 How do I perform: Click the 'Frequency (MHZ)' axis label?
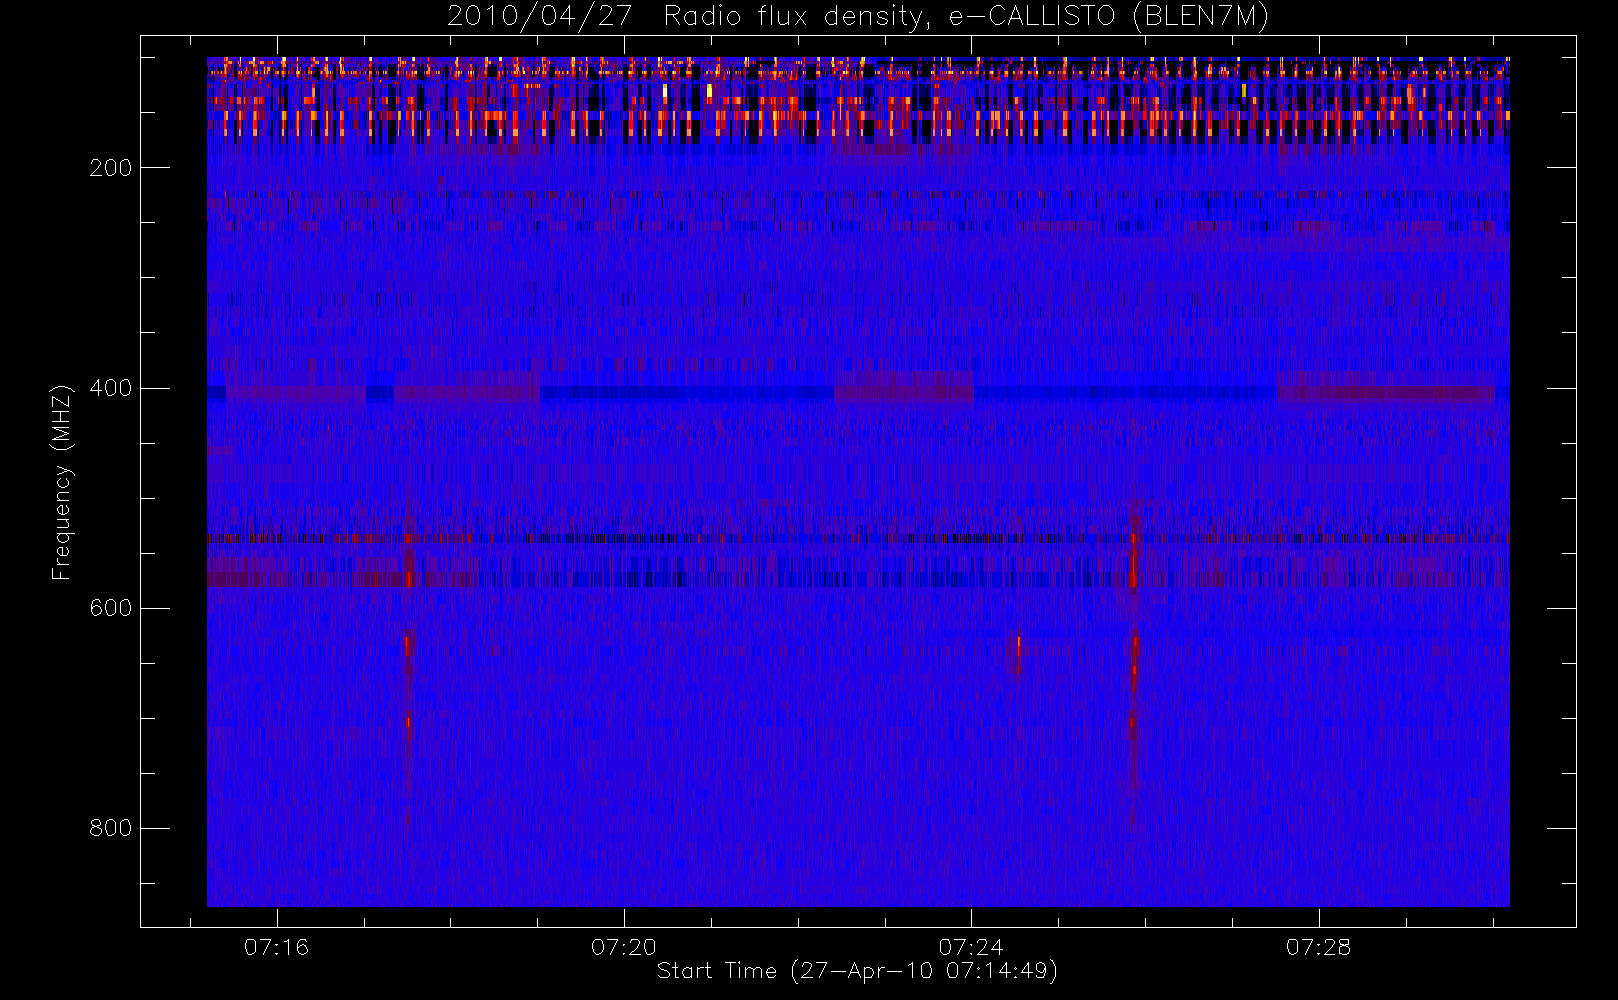(62, 482)
